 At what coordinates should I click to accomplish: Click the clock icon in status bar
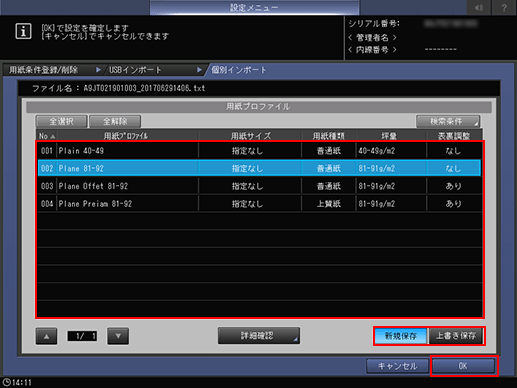(x=7, y=382)
